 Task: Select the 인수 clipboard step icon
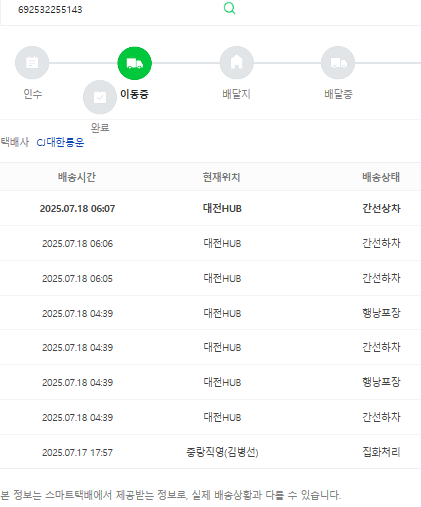point(32,63)
